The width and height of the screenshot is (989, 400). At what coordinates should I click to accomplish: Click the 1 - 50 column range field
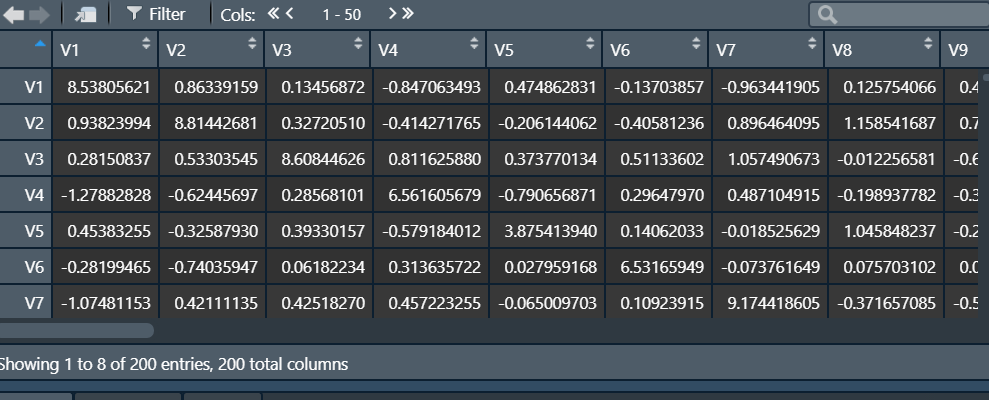(341, 14)
